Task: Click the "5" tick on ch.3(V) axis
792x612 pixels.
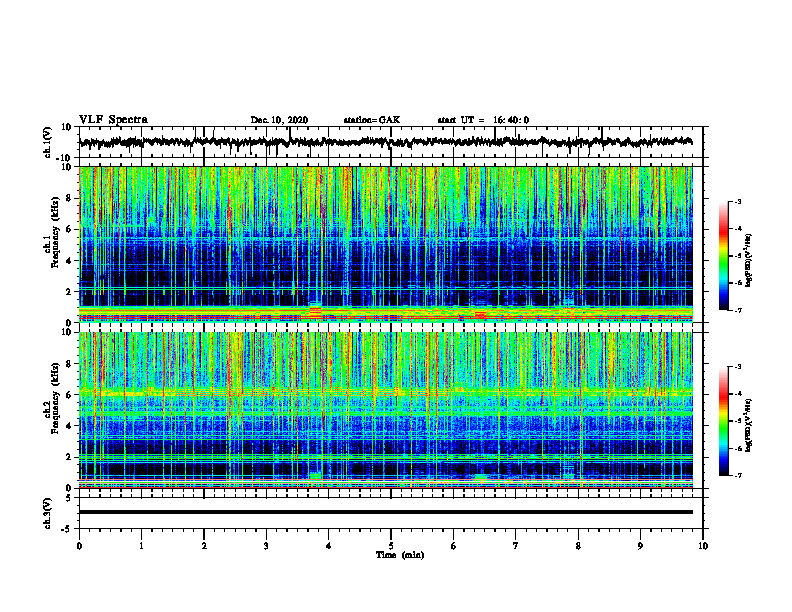Action: pyautogui.click(x=70, y=498)
